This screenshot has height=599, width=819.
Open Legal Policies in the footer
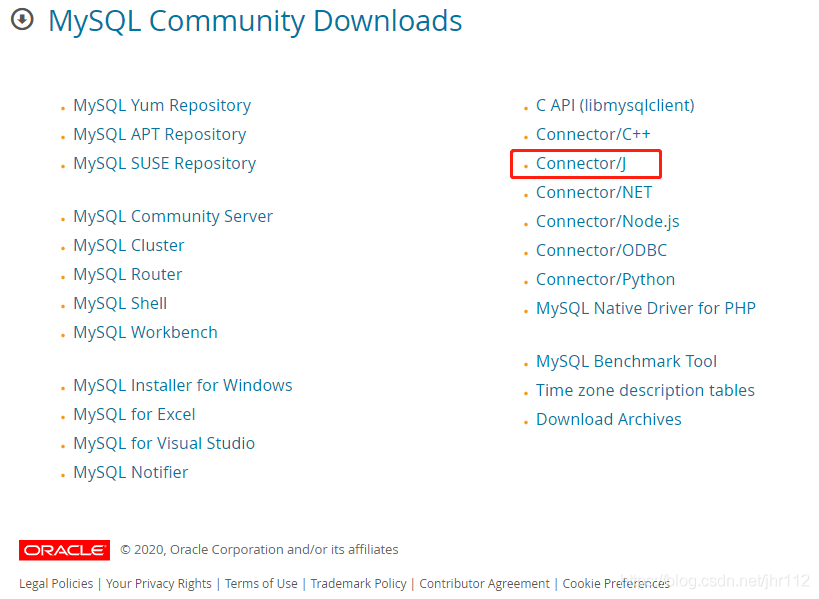click(56, 583)
